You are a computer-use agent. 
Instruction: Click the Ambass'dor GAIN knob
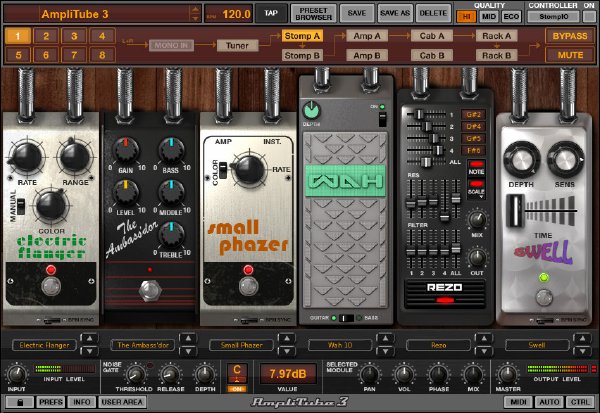coord(126,150)
